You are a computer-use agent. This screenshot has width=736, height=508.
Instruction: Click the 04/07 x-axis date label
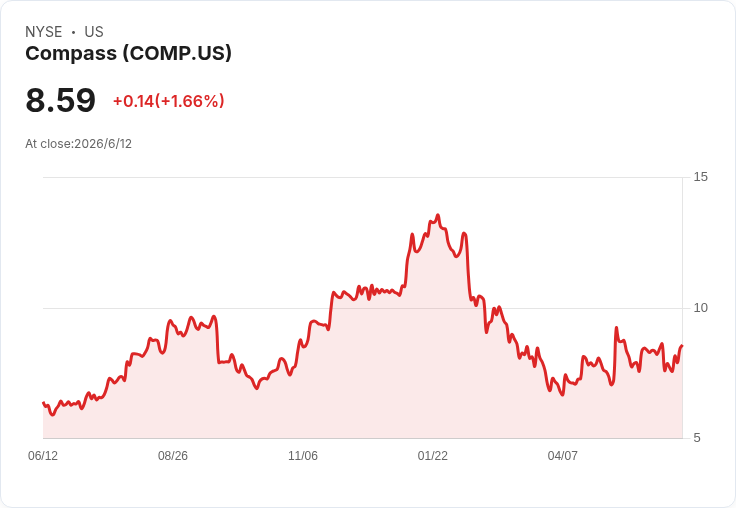click(562, 456)
